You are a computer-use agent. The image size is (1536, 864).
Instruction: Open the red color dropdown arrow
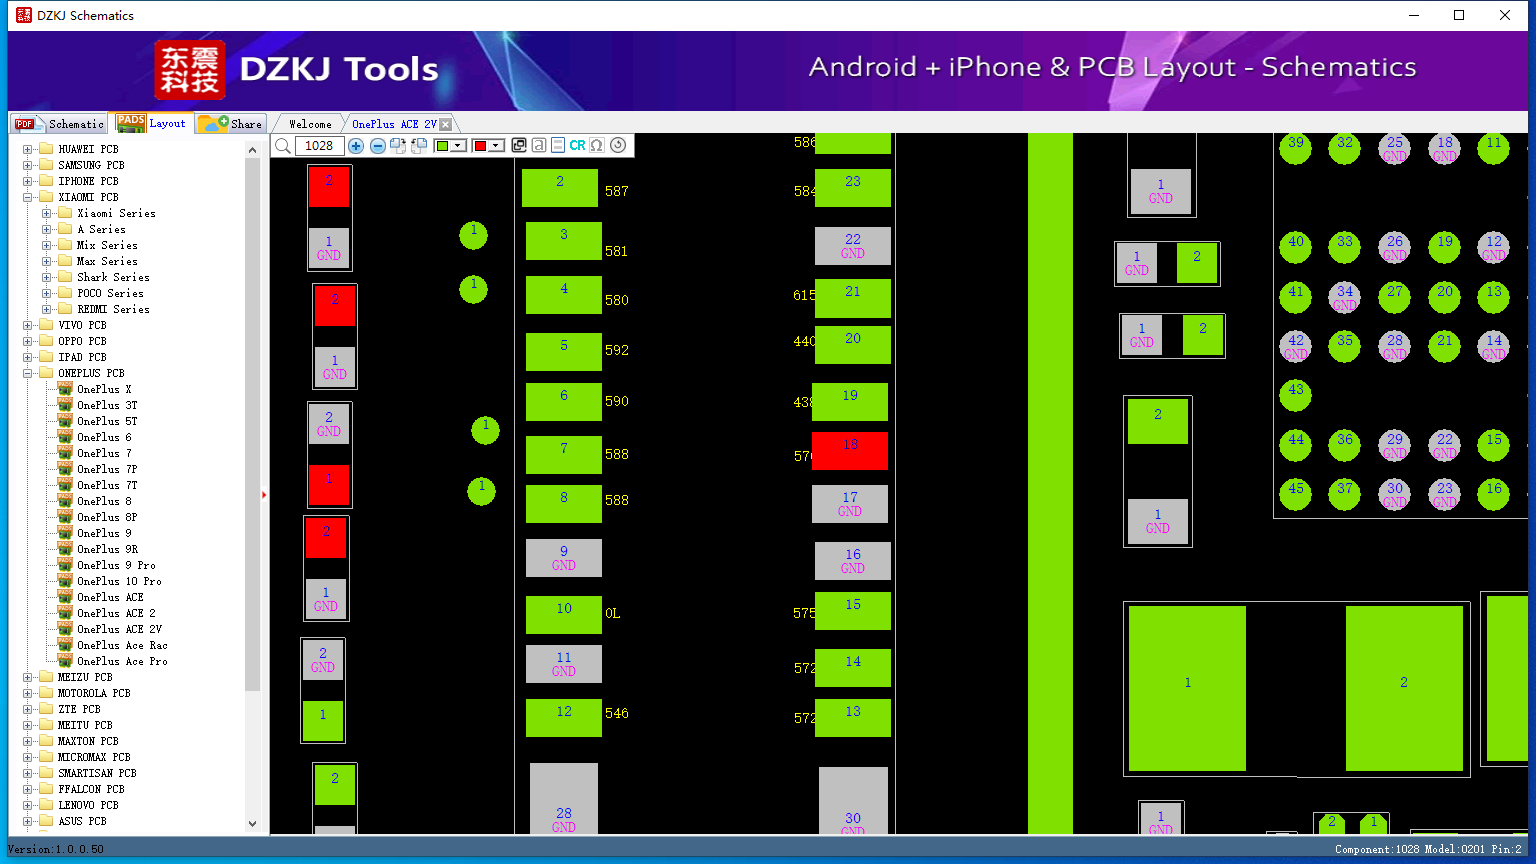click(496, 146)
